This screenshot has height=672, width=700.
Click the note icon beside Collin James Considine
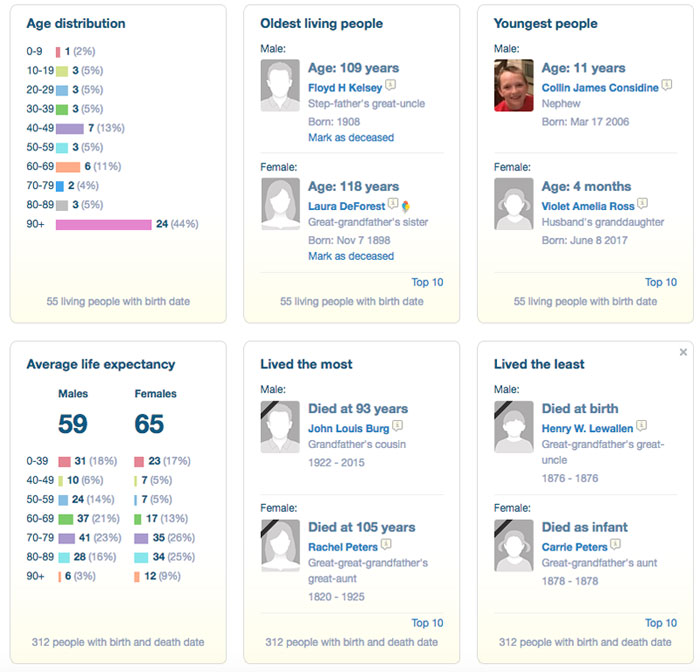(x=667, y=84)
